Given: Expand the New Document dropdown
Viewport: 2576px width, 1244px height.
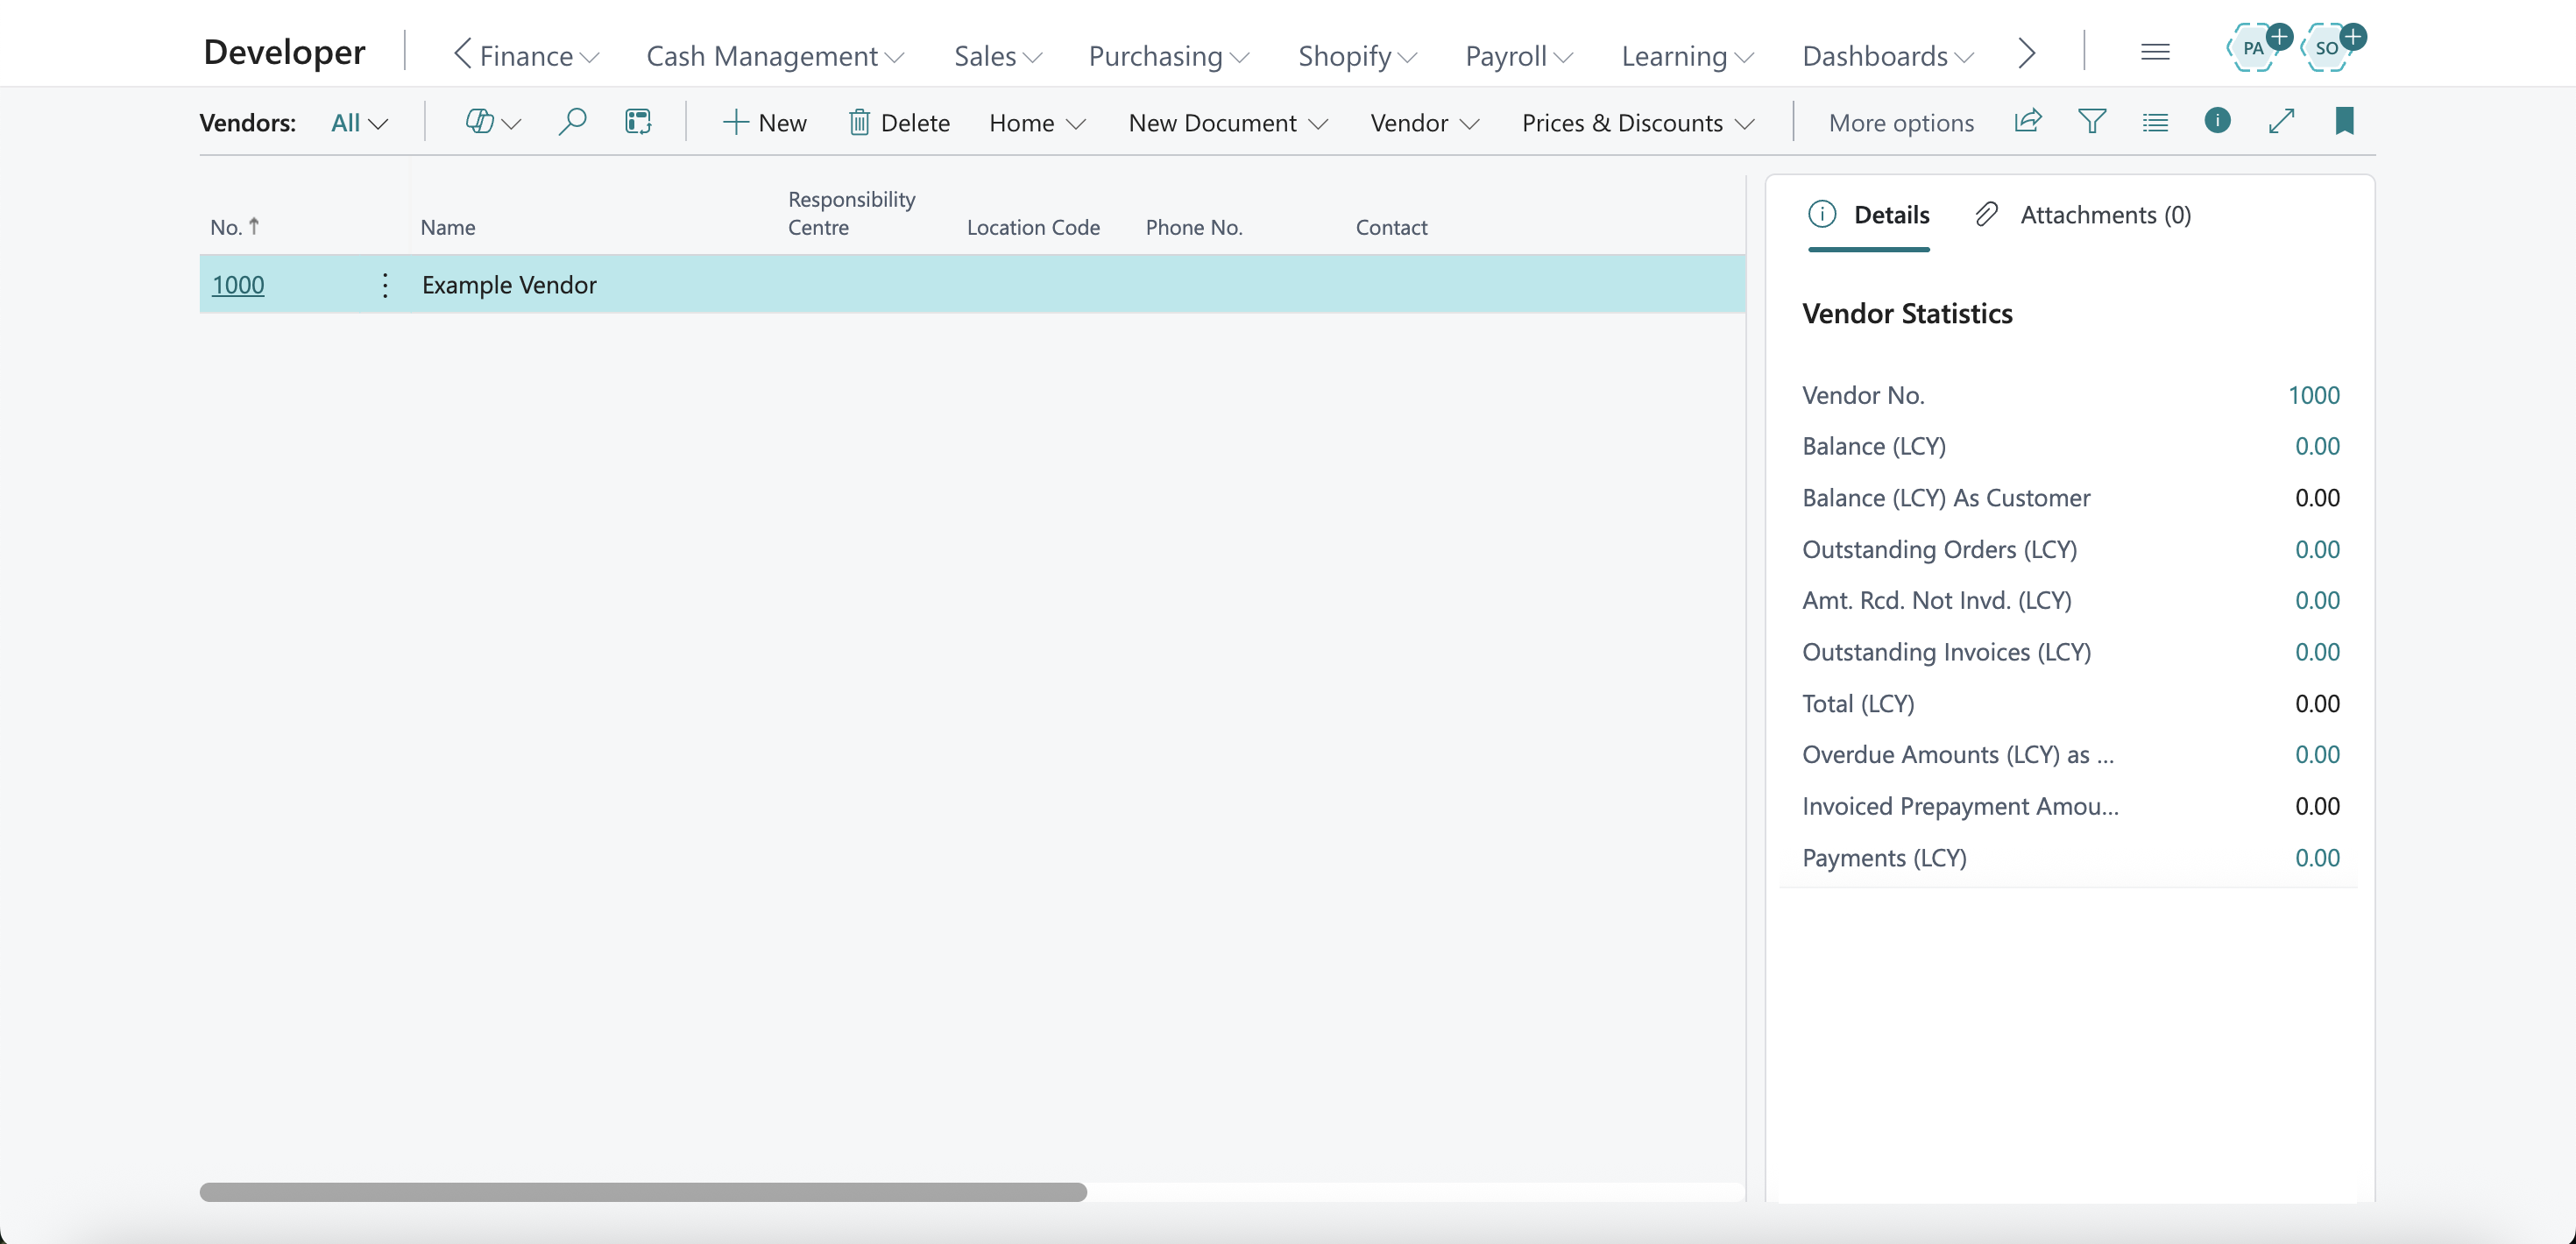Looking at the screenshot, I should pyautogui.click(x=1227, y=123).
